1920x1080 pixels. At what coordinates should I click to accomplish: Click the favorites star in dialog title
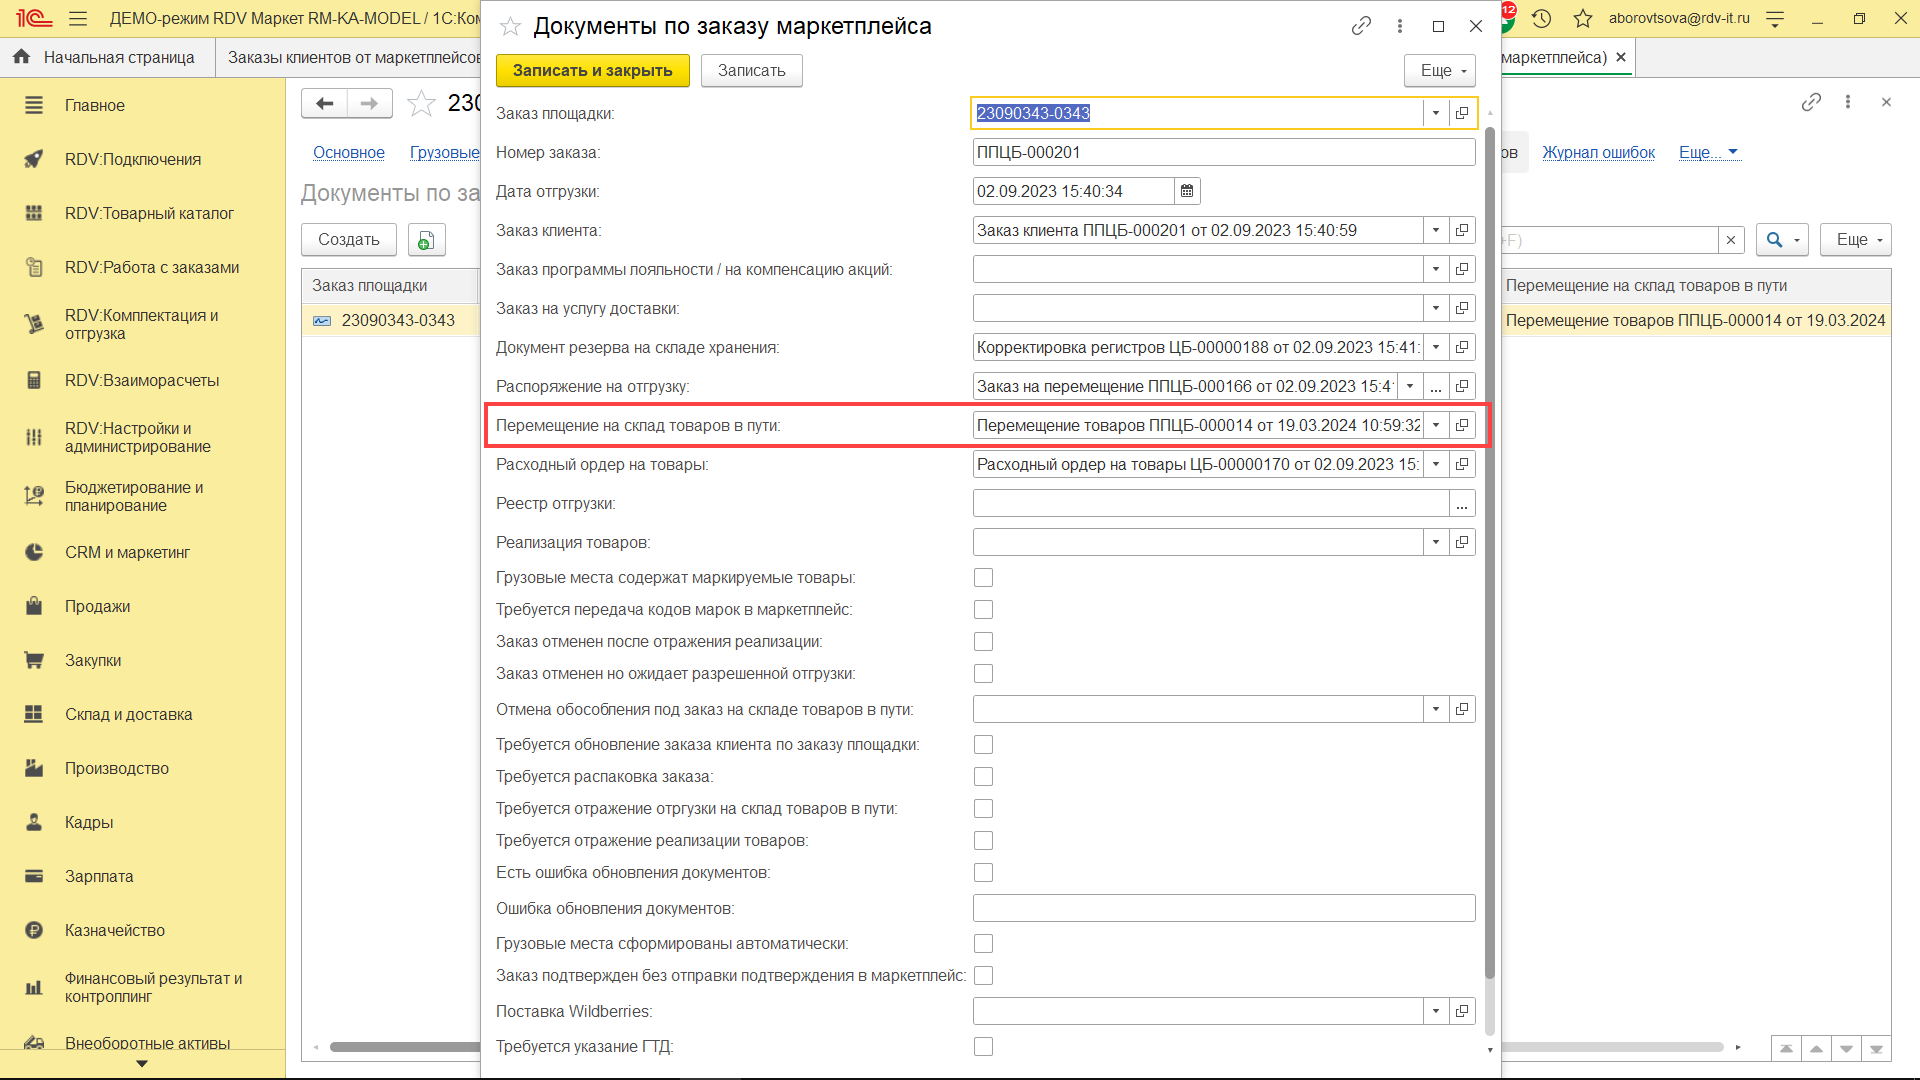510,27
